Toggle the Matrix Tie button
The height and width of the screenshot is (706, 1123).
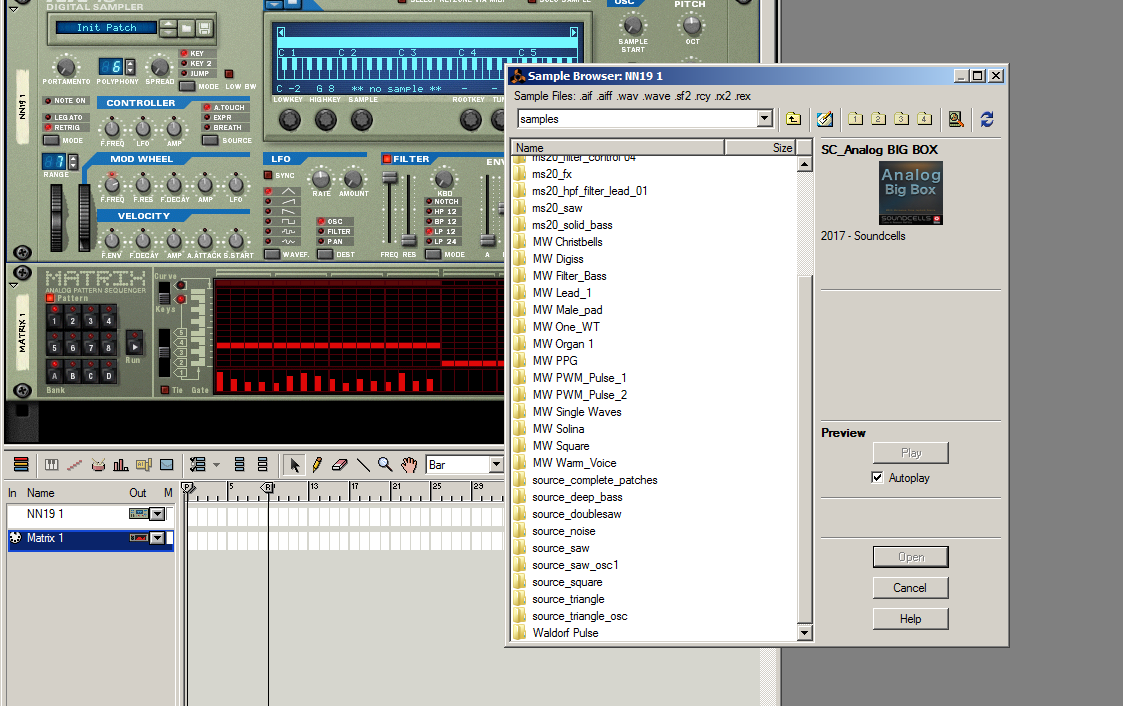pyautogui.click(x=165, y=390)
